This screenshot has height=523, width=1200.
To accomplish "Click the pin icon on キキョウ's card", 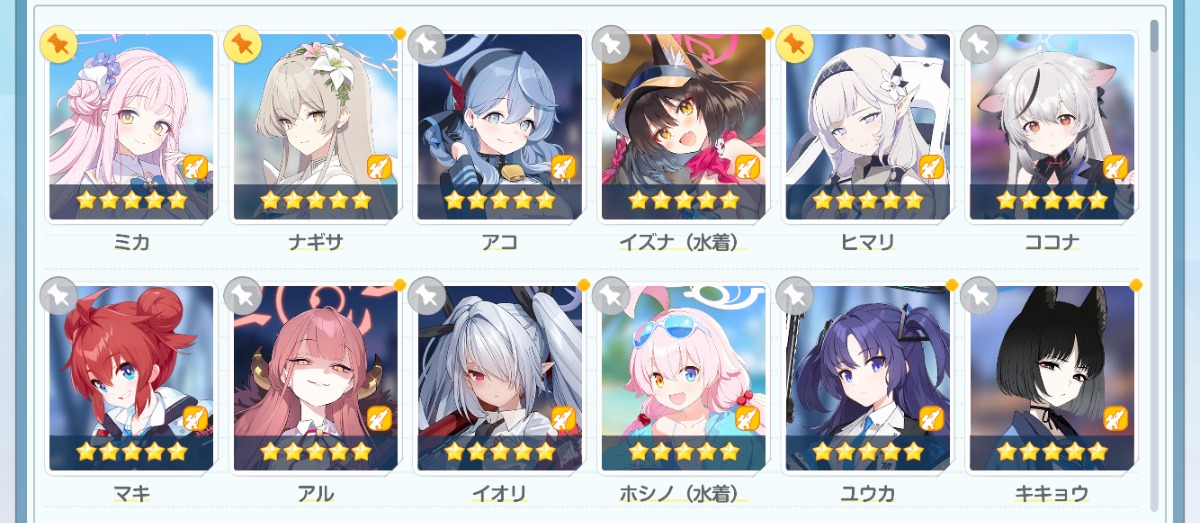I will click(979, 296).
